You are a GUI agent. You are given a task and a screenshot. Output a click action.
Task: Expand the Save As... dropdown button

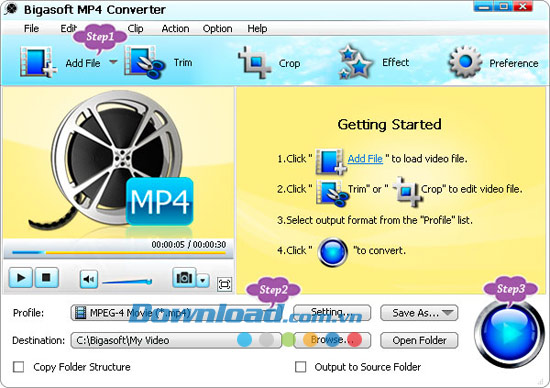[x=419, y=313]
